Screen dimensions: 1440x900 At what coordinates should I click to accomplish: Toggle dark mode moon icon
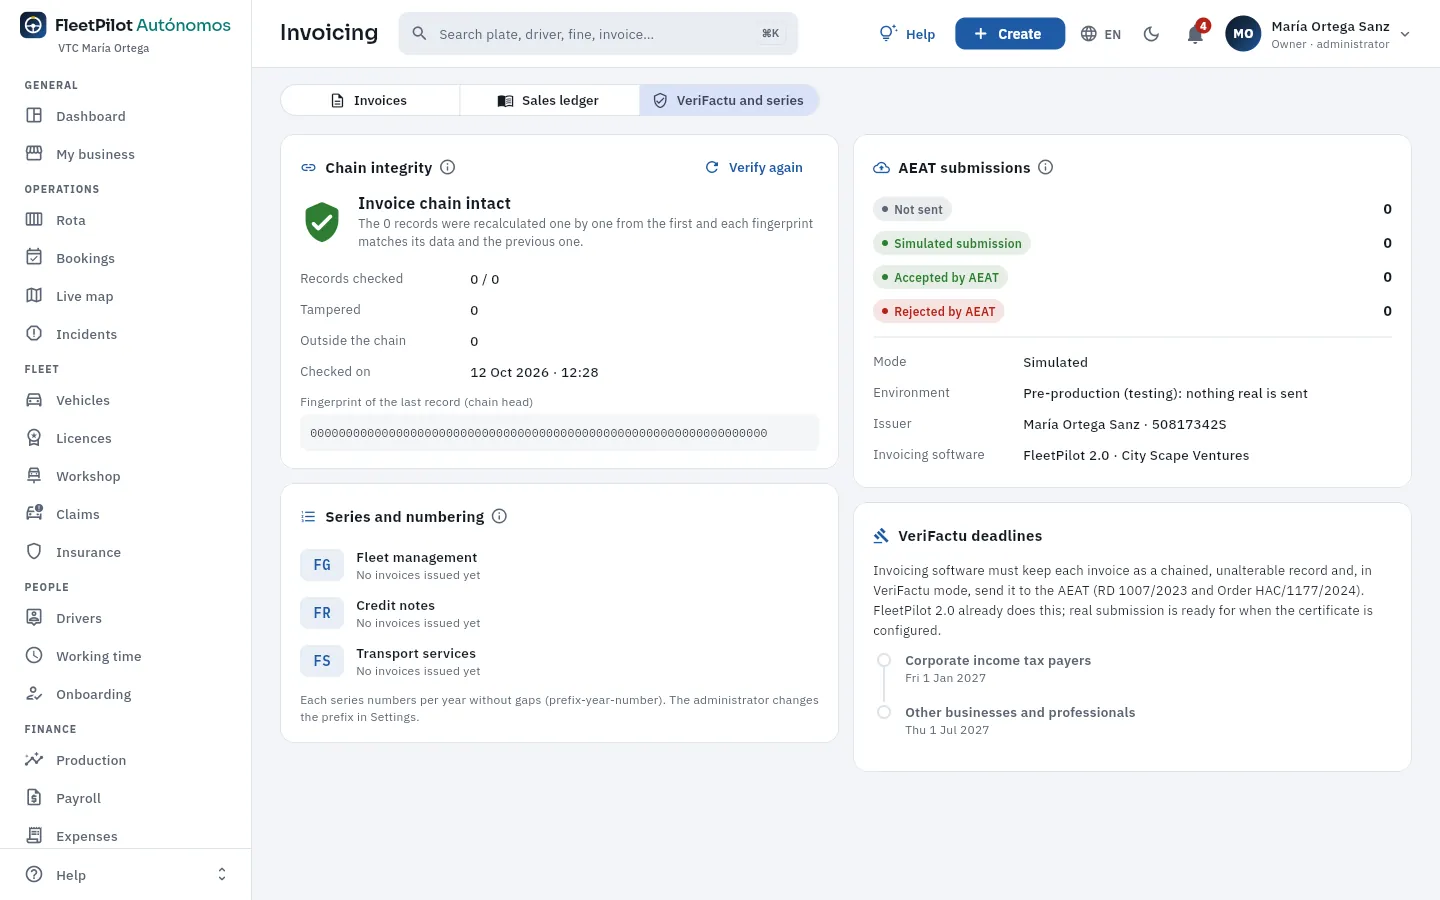pyautogui.click(x=1151, y=34)
